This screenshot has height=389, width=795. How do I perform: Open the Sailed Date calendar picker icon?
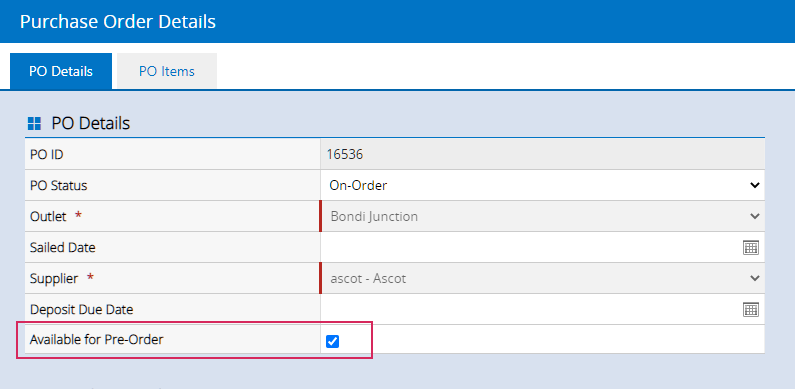tap(750, 247)
